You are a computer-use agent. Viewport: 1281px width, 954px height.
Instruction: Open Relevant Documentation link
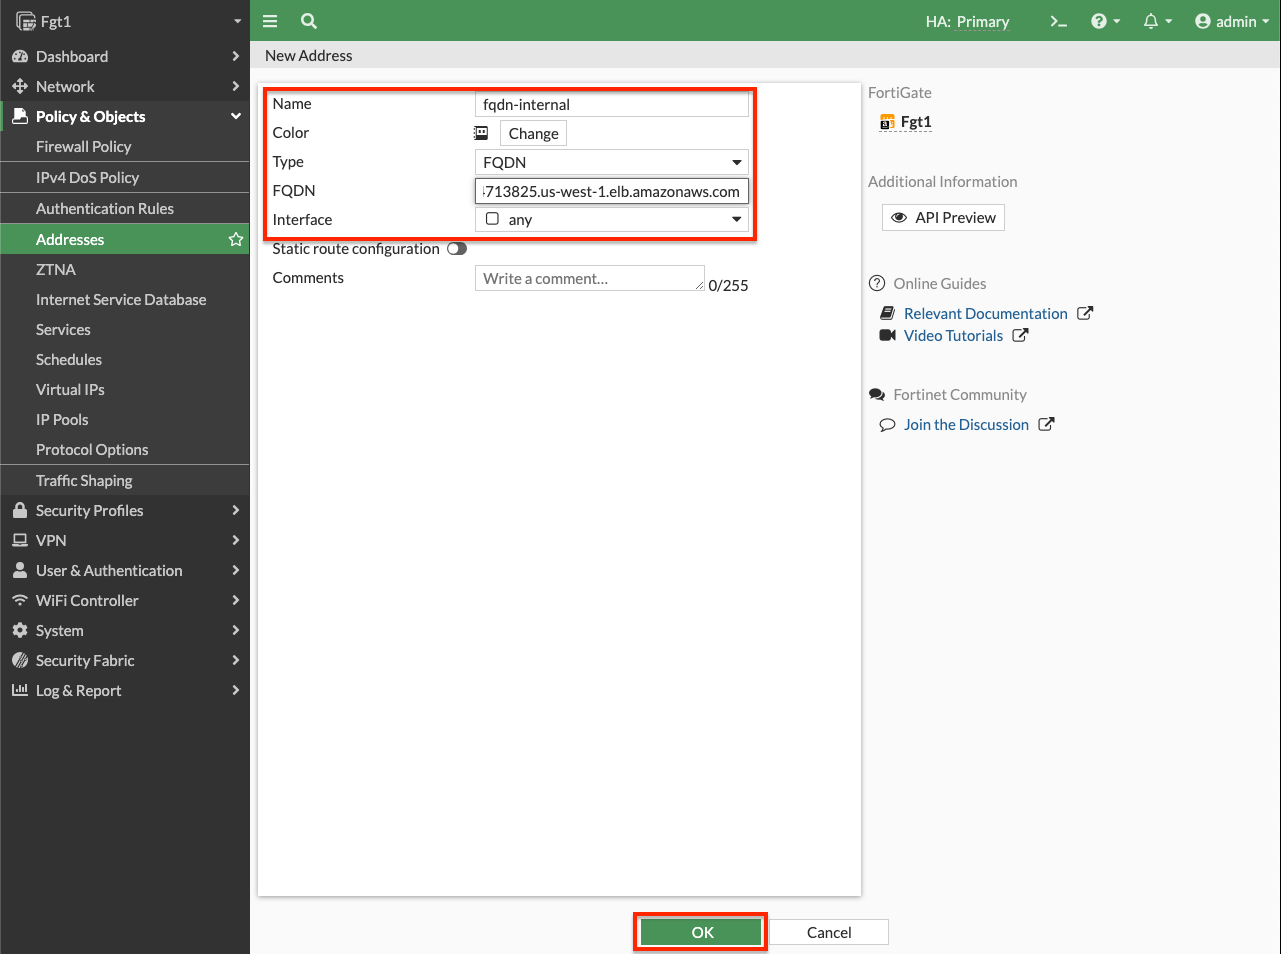click(986, 313)
